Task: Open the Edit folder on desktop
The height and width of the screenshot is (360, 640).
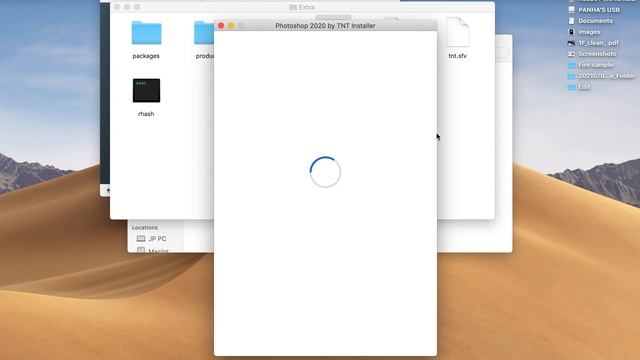Action: coord(579,87)
